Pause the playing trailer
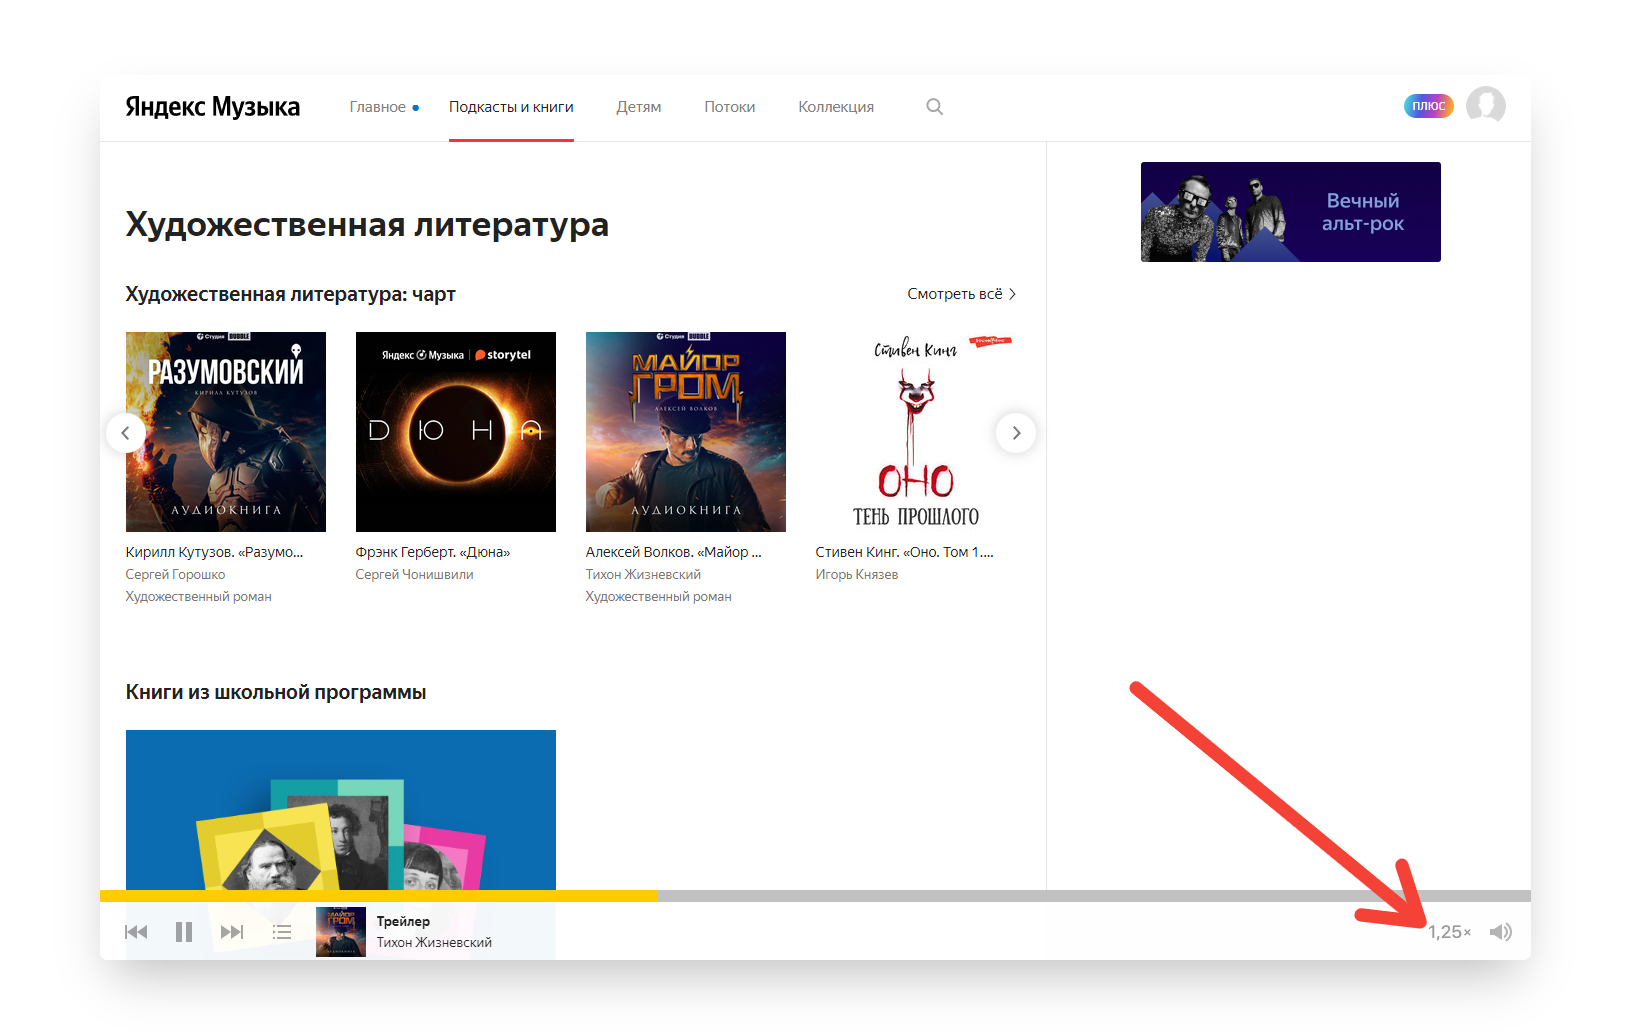The height and width of the screenshot is (1035, 1631). [x=184, y=932]
